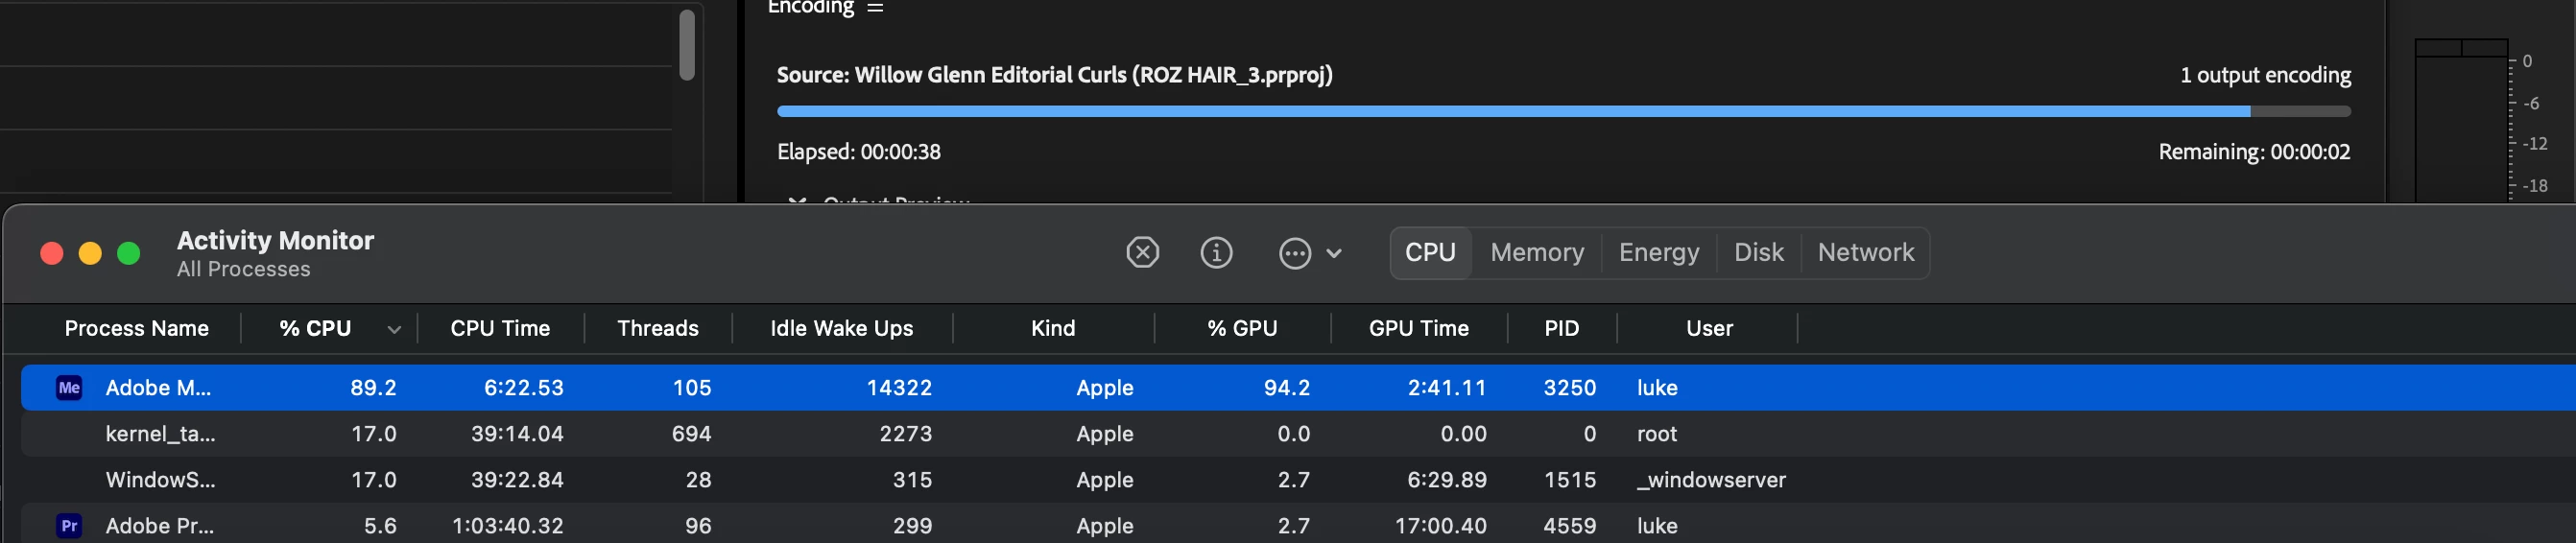Open the ellipsis More options menu
Screen dimensions: 2576x543
1295,253
